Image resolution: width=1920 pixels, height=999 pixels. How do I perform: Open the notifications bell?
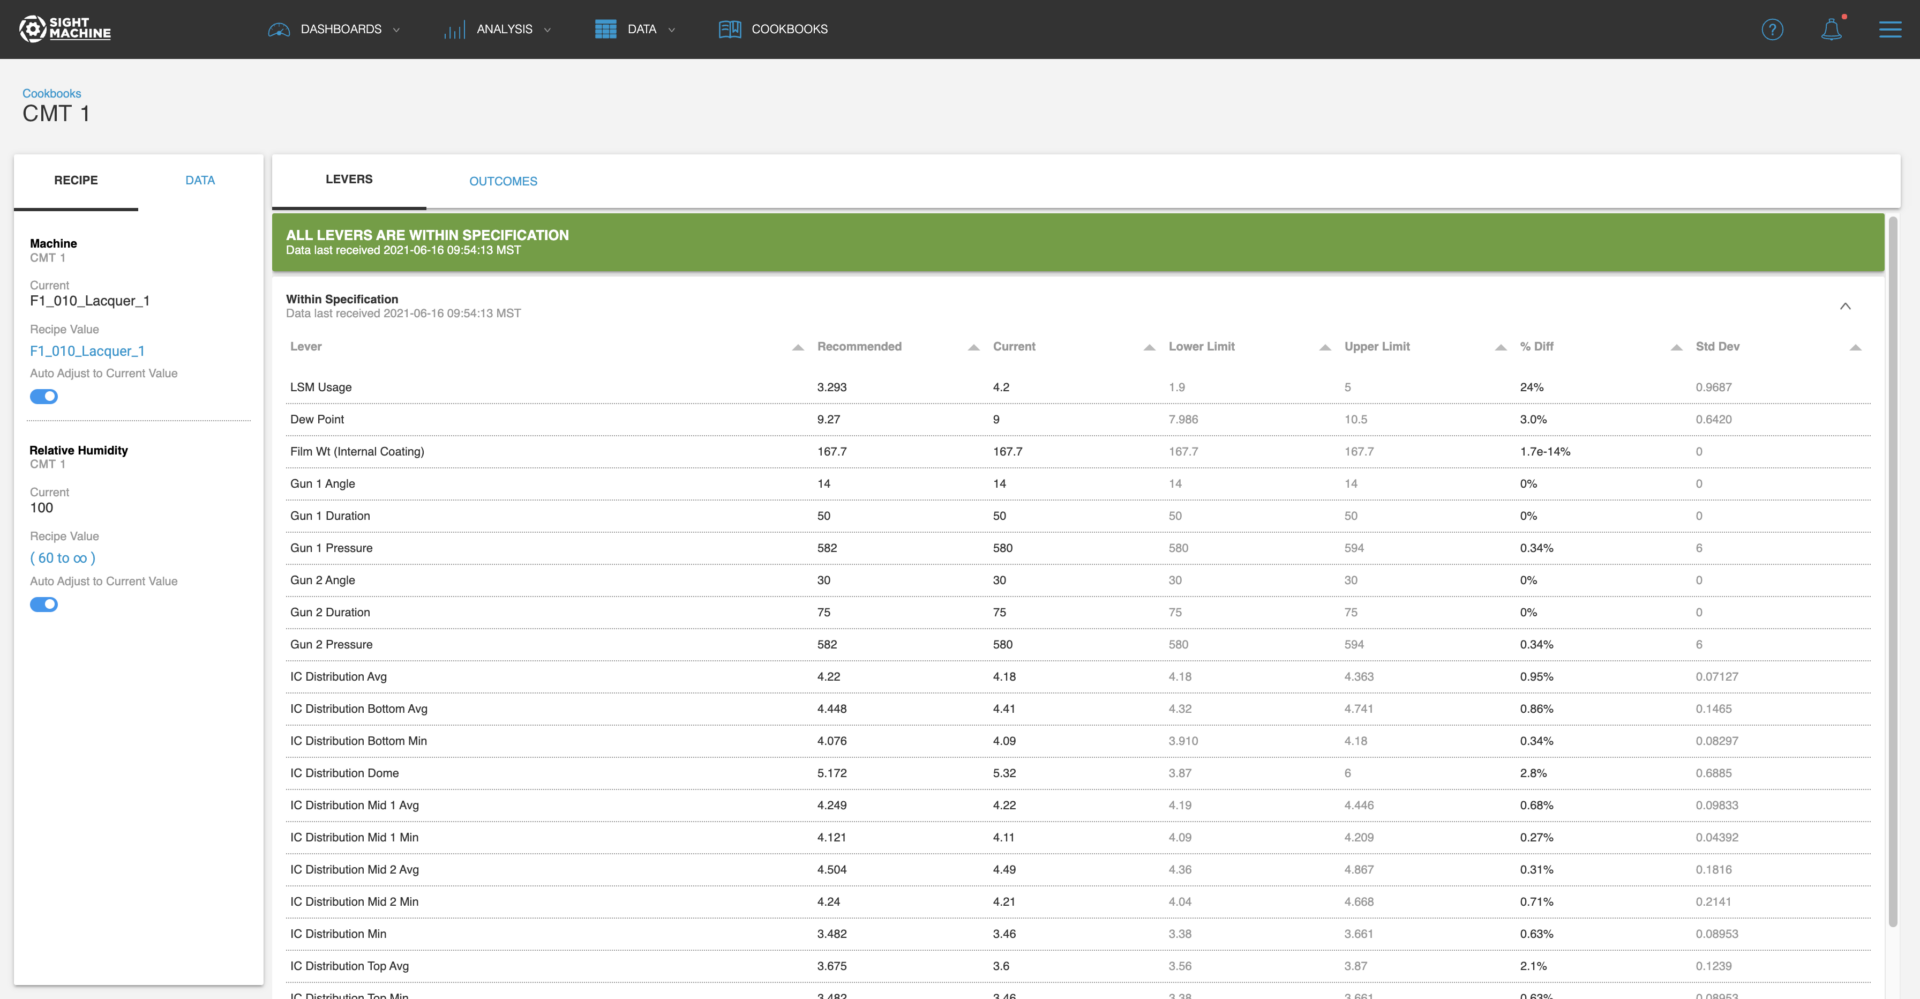[1831, 29]
